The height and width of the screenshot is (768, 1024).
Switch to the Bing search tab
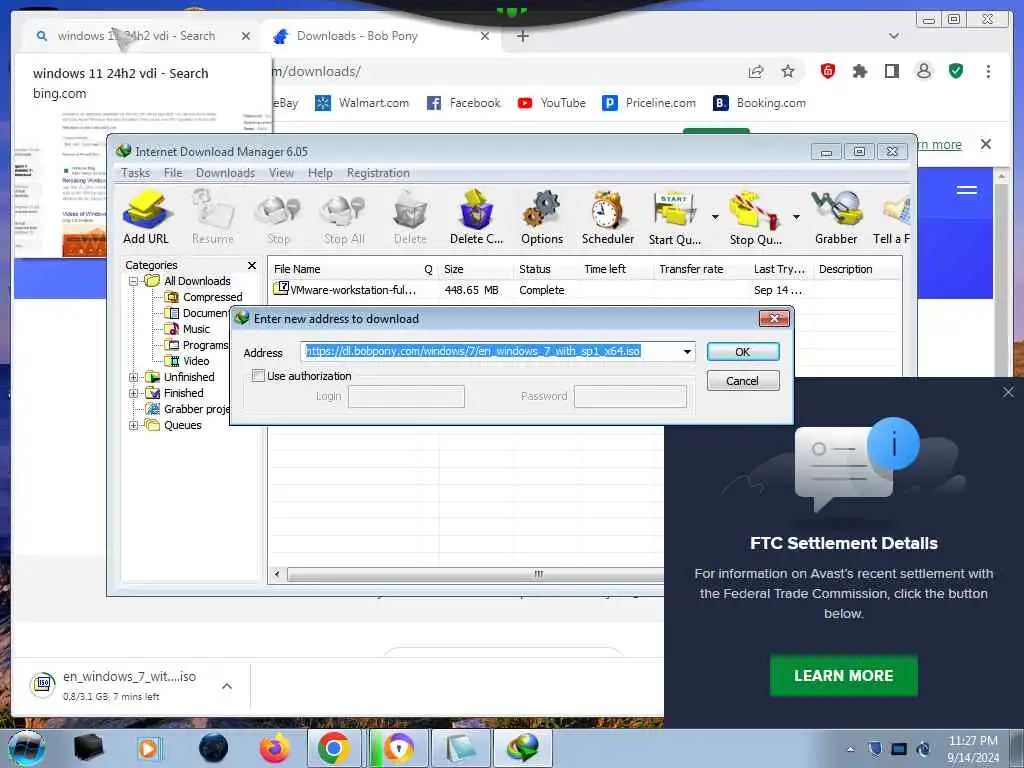(136, 36)
